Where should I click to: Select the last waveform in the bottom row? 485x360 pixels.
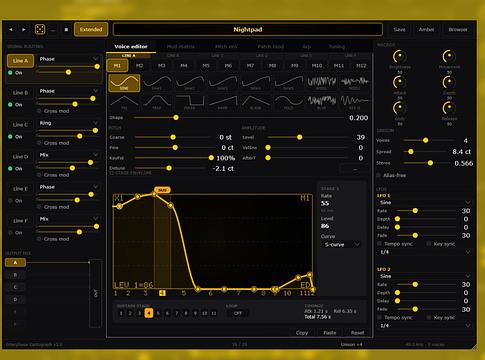tap(354, 102)
